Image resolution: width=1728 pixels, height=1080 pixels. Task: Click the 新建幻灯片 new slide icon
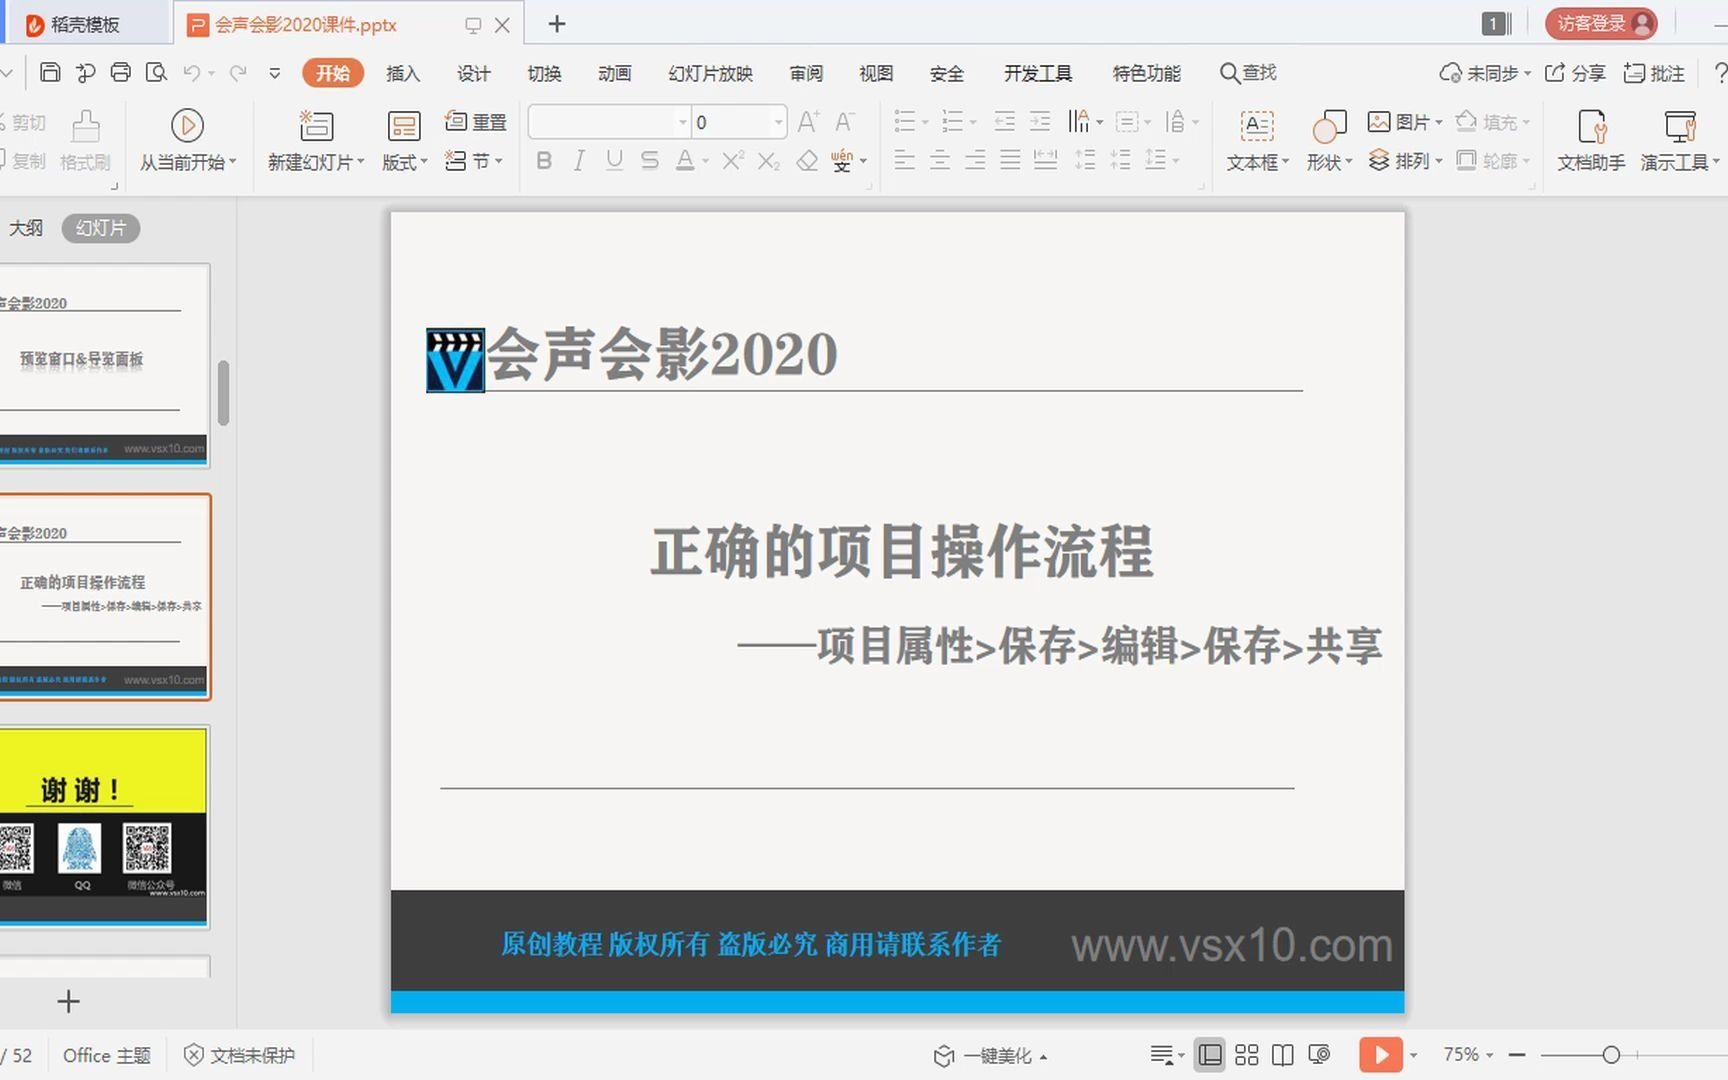coord(316,125)
